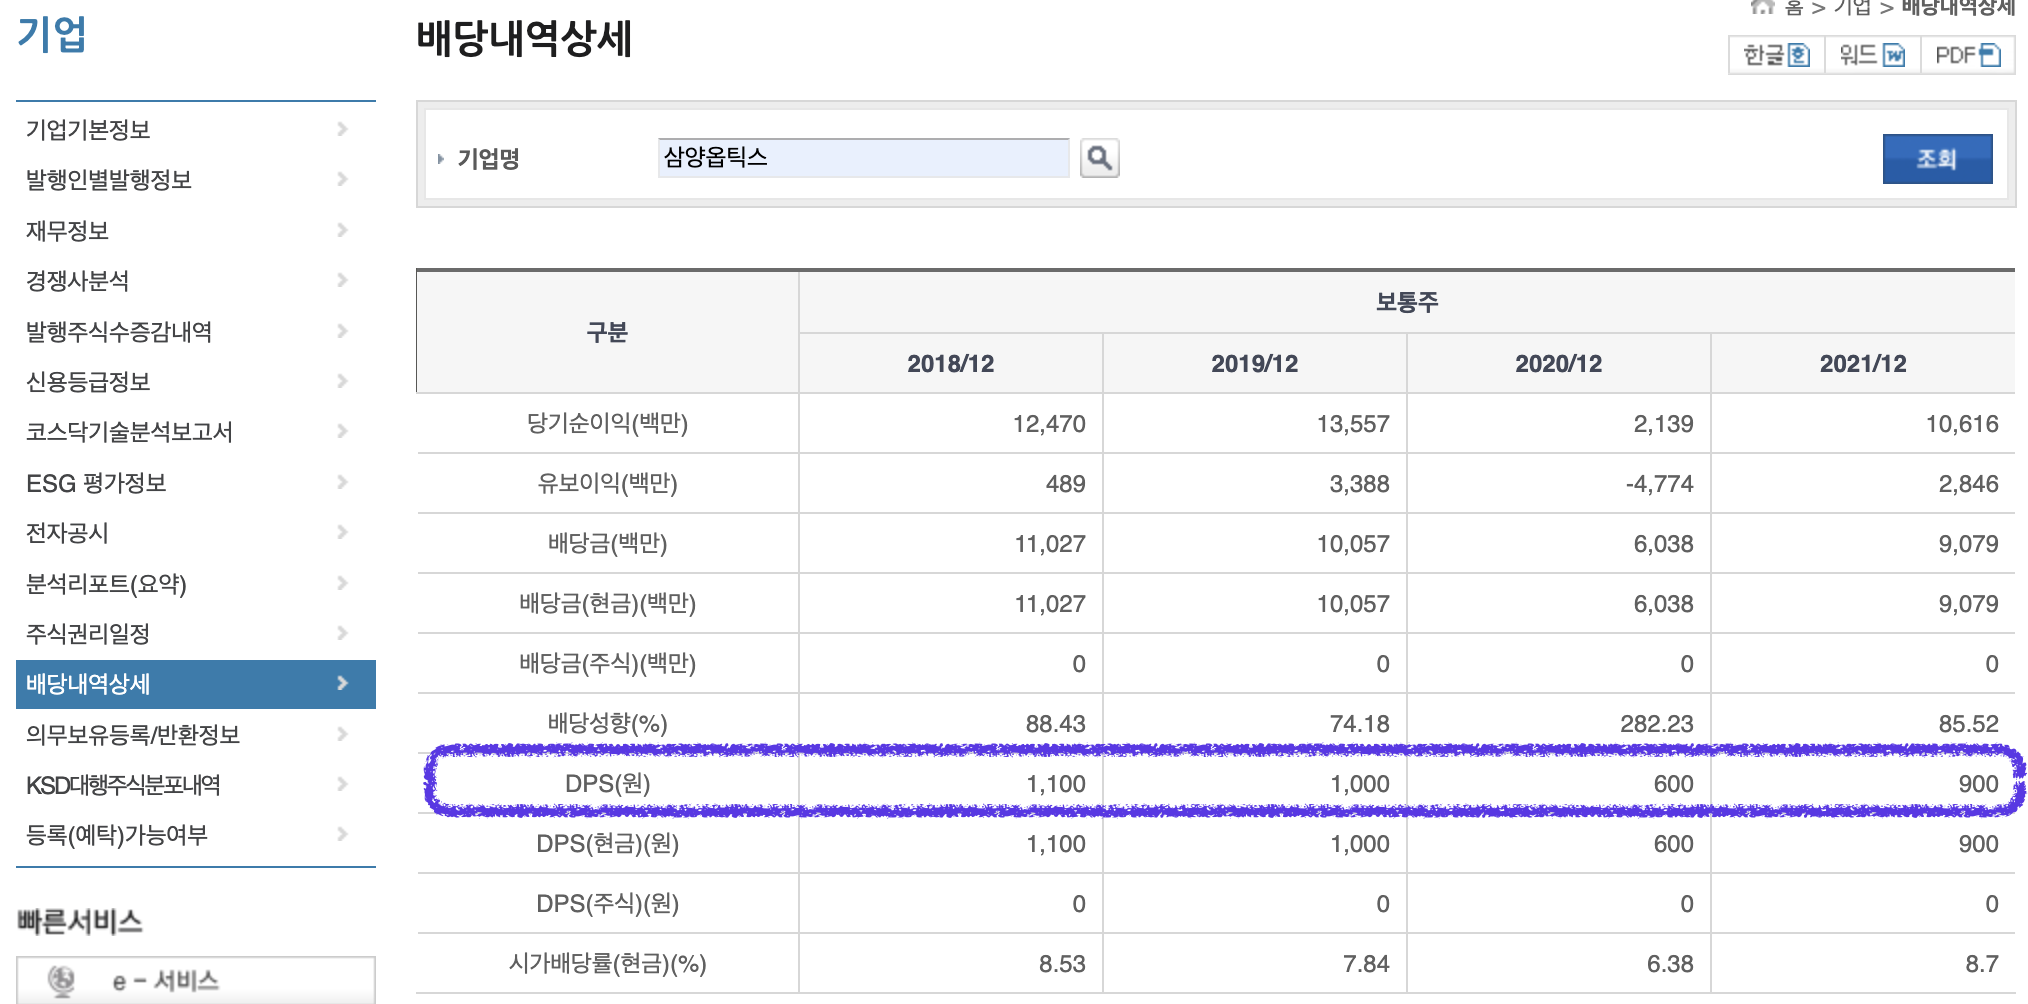Expand chevron beside 경쟁사분석

342,280
